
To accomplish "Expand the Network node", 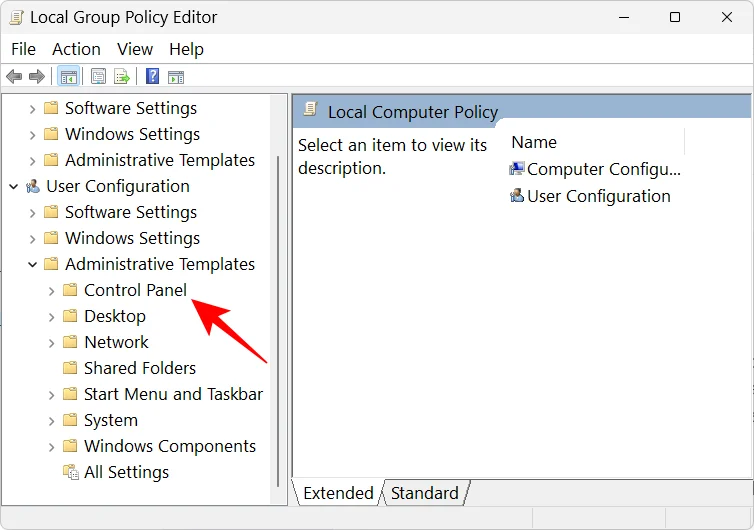I will (x=51, y=343).
